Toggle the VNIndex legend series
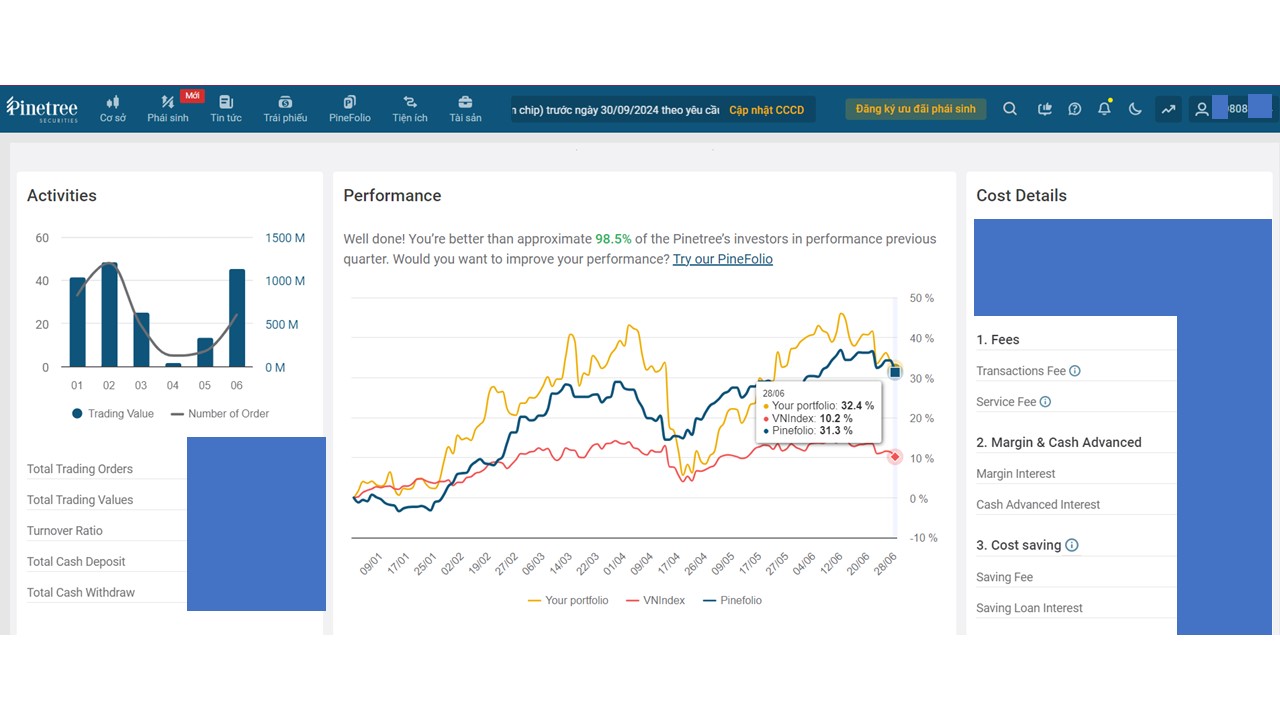This screenshot has height=720, width=1280. tap(655, 600)
